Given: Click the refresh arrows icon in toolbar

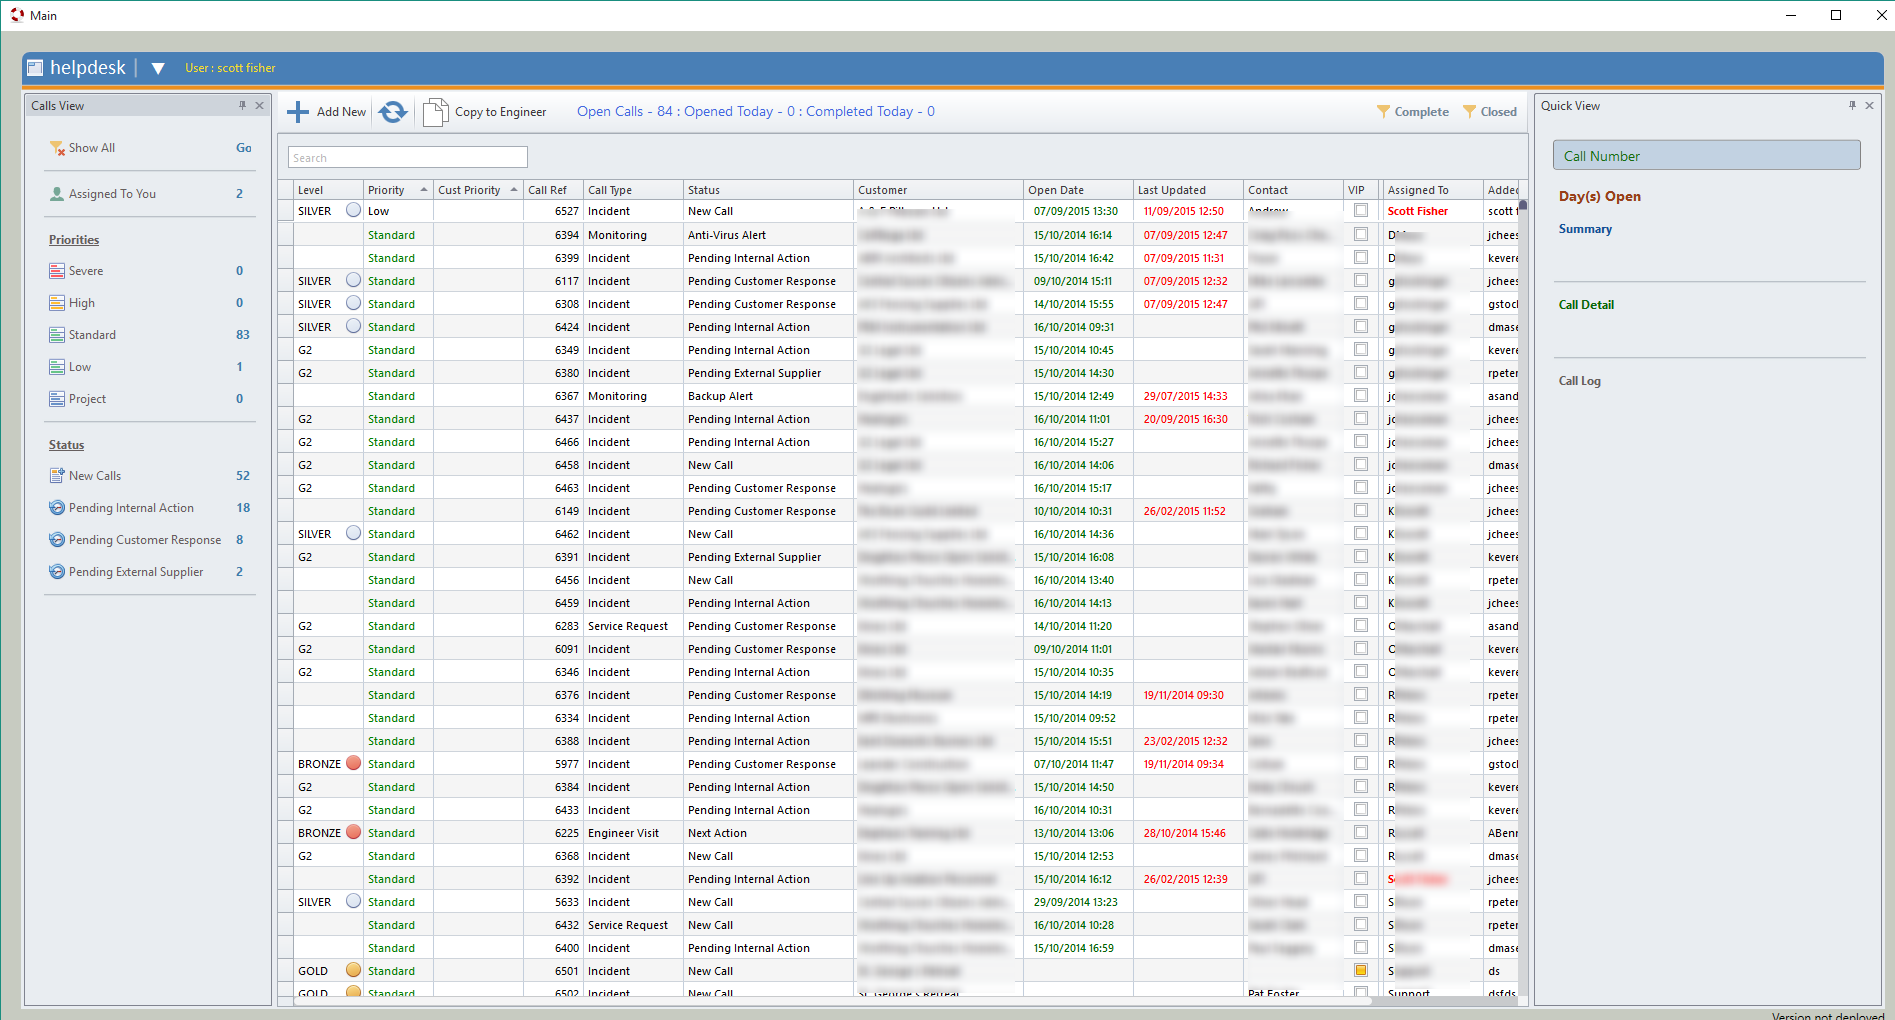Looking at the screenshot, I should pos(393,112).
